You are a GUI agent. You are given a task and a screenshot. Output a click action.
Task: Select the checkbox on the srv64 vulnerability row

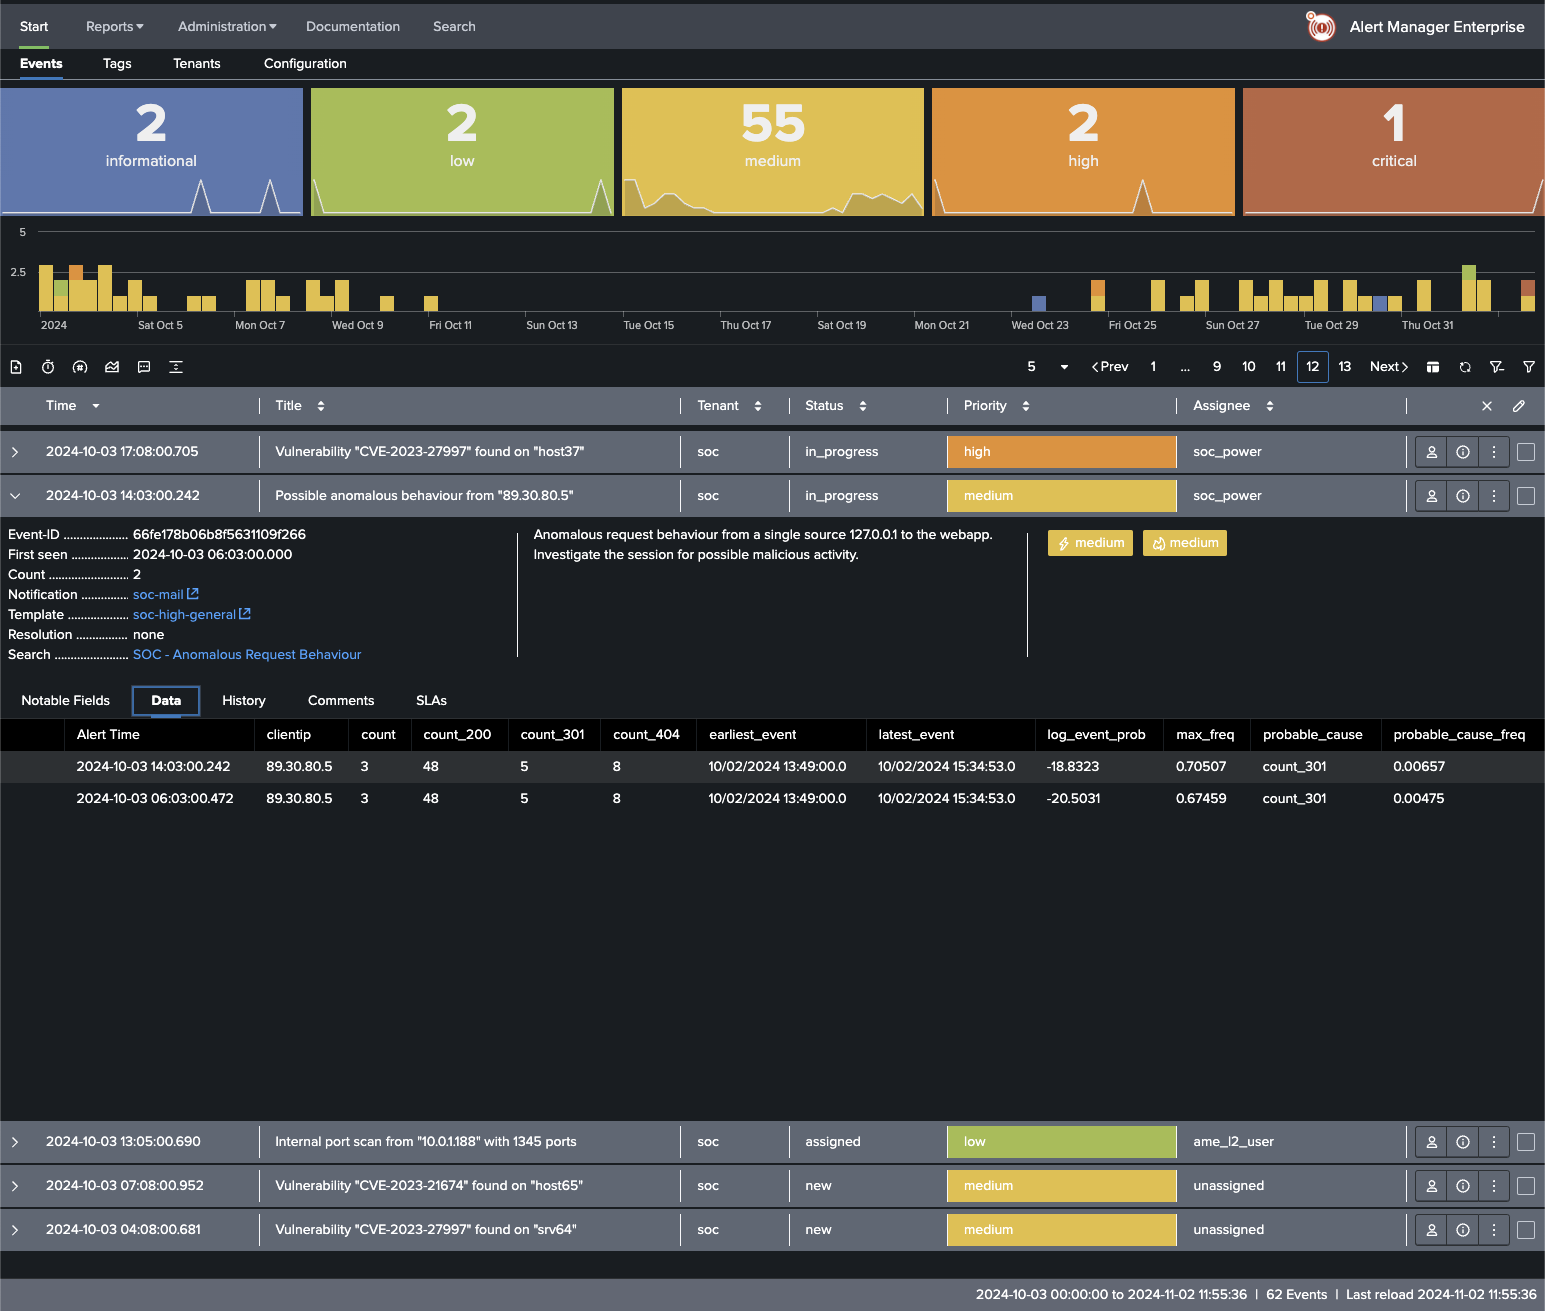1526,1229
